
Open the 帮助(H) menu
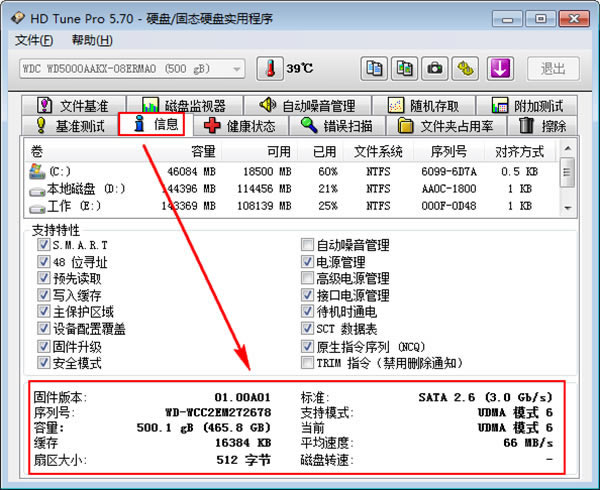[x=92, y=40]
